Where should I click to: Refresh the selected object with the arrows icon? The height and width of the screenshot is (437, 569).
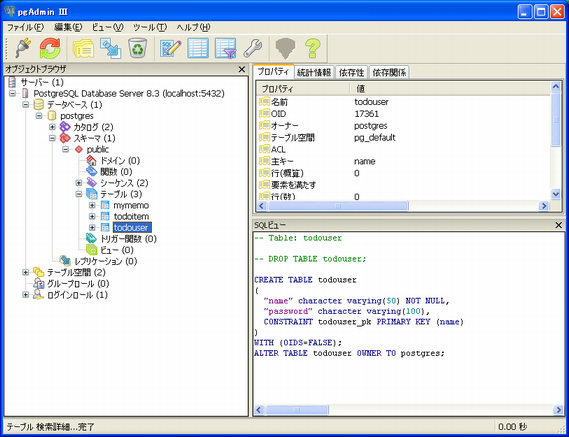click(x=50, y=48)
